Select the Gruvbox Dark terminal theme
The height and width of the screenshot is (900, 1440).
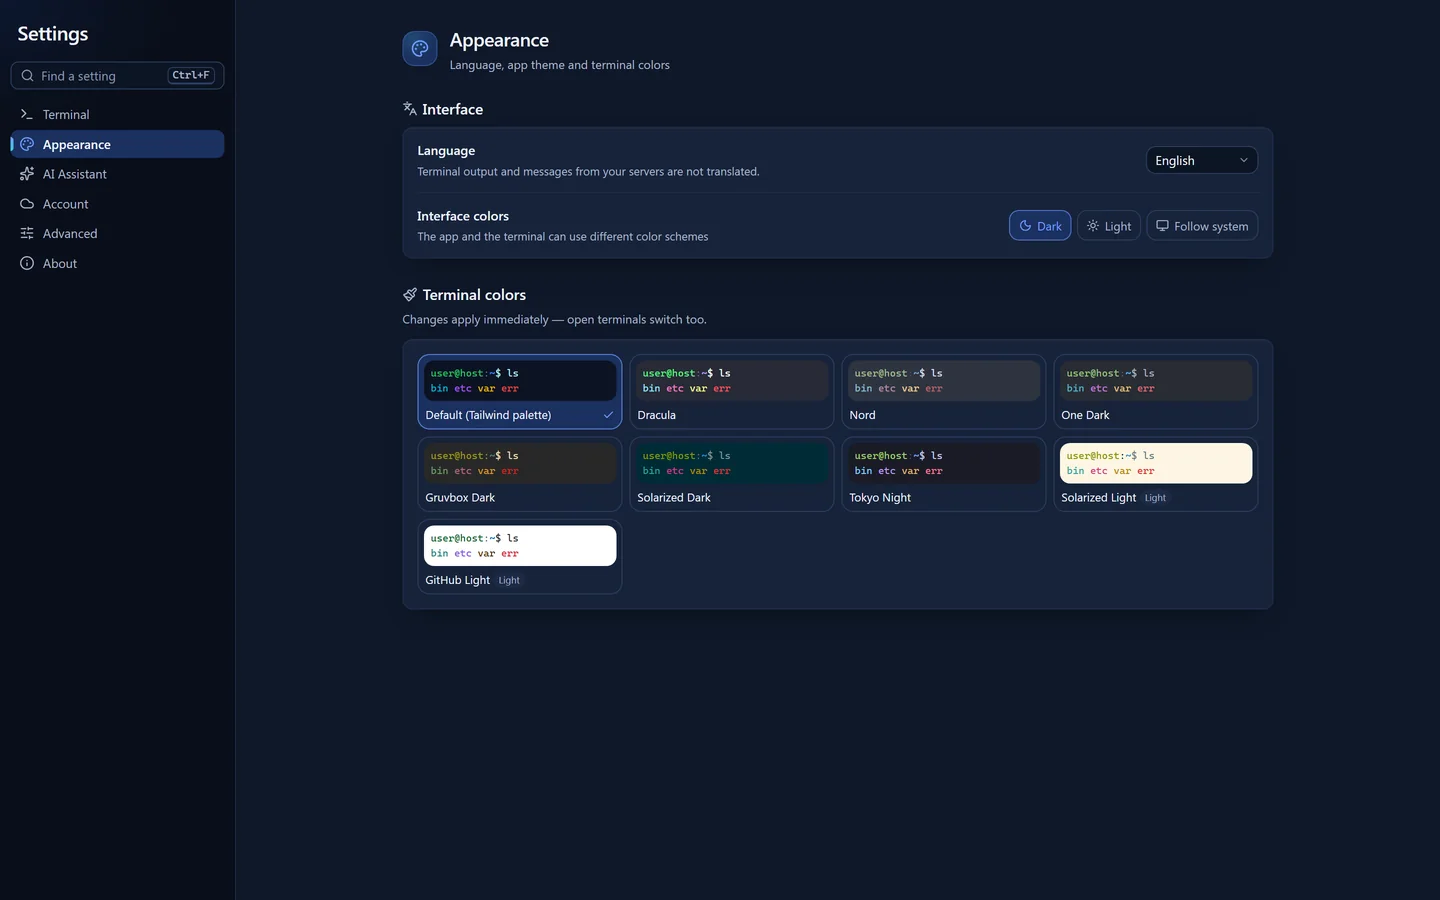coord(520,474)
